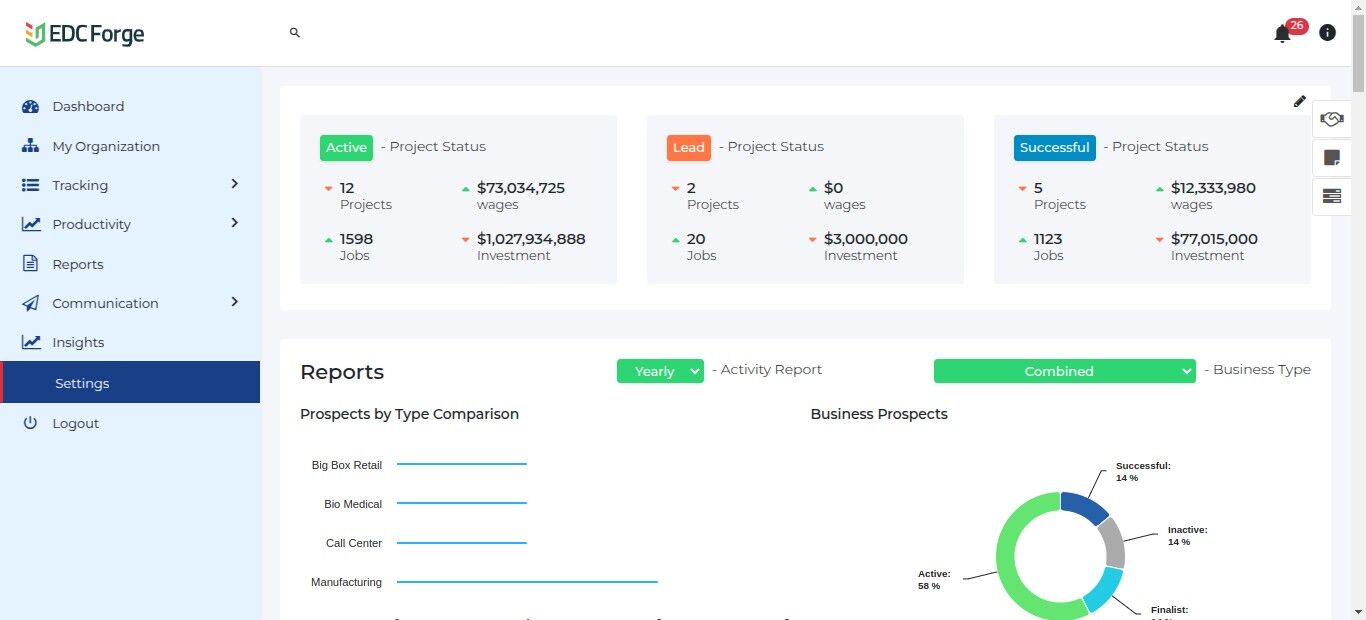Screen dimensions: 1366x620
Task: Expand the Tracking submenu chevron
Action: [x=235, y=184]
